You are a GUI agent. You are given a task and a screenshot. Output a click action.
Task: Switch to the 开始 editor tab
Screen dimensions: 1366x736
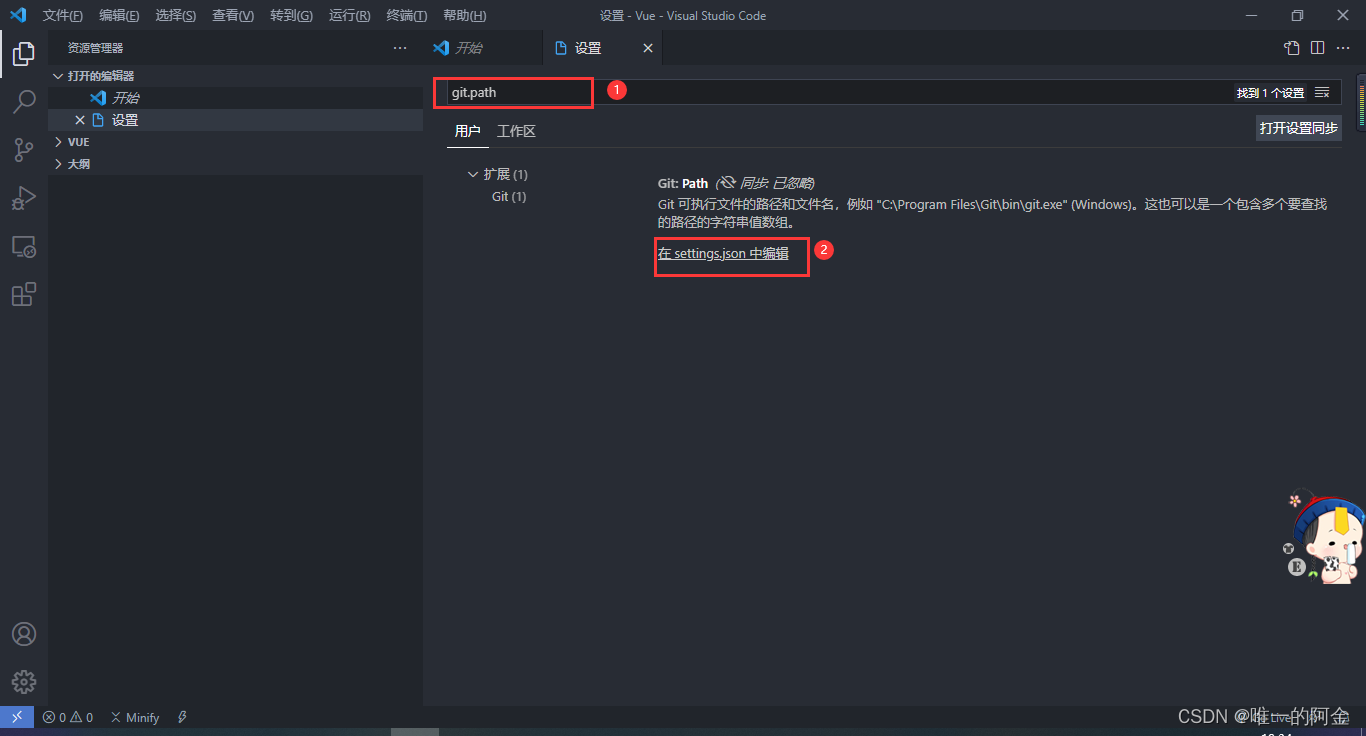pos(482,48)
